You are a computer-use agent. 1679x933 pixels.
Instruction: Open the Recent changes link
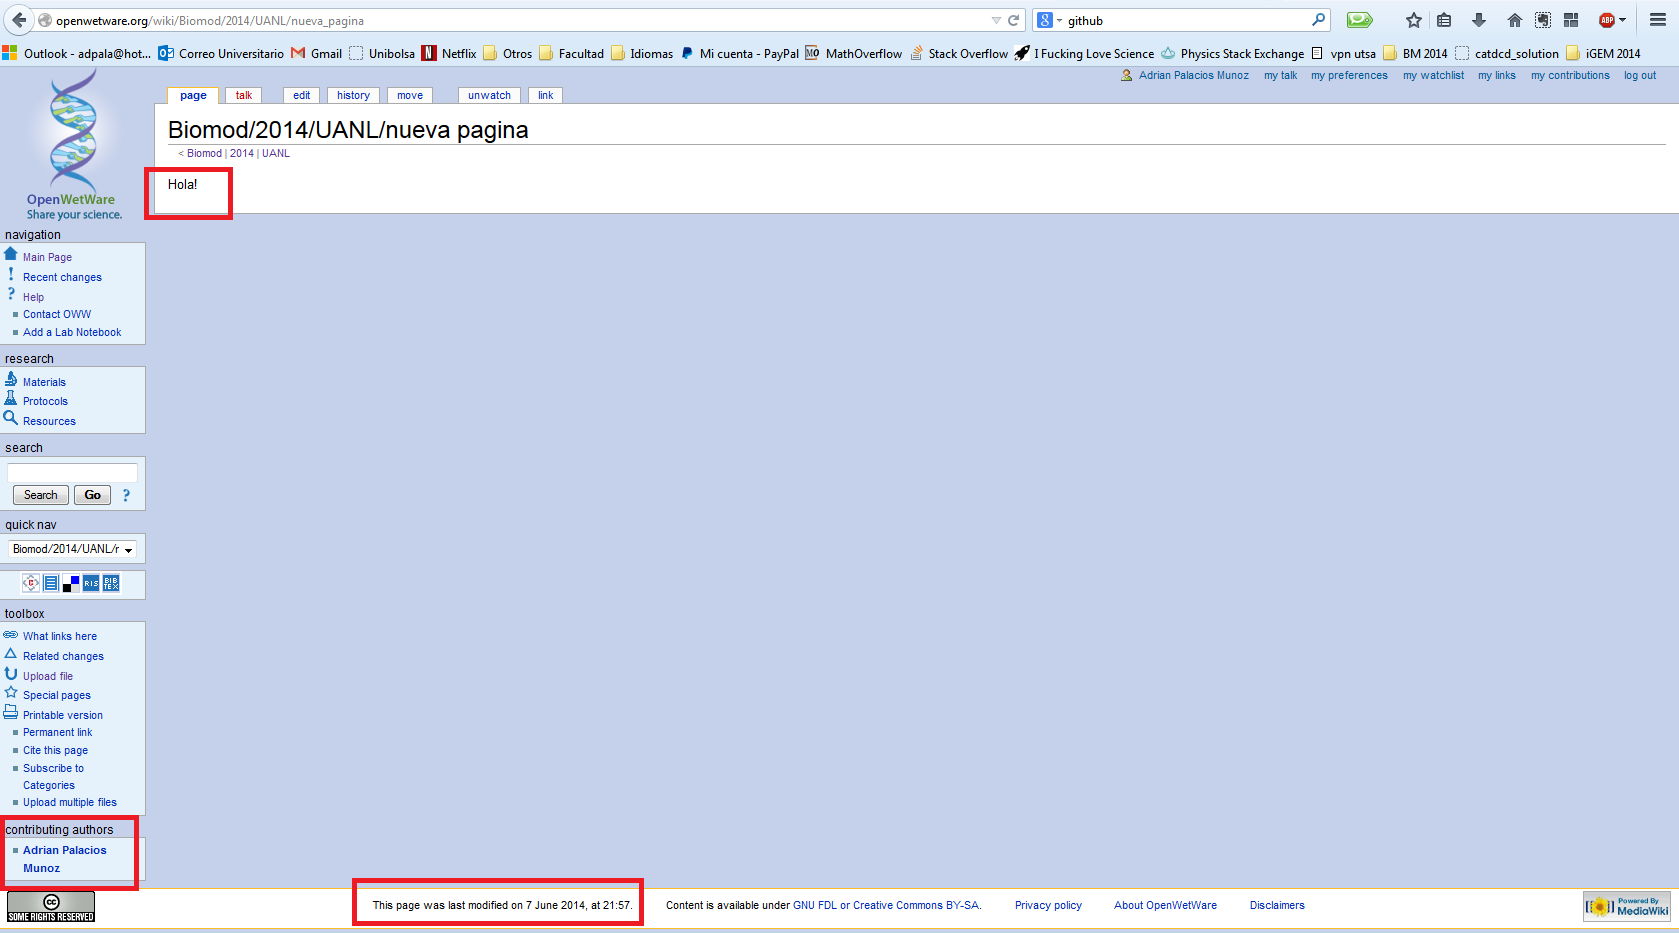(62, 278)
